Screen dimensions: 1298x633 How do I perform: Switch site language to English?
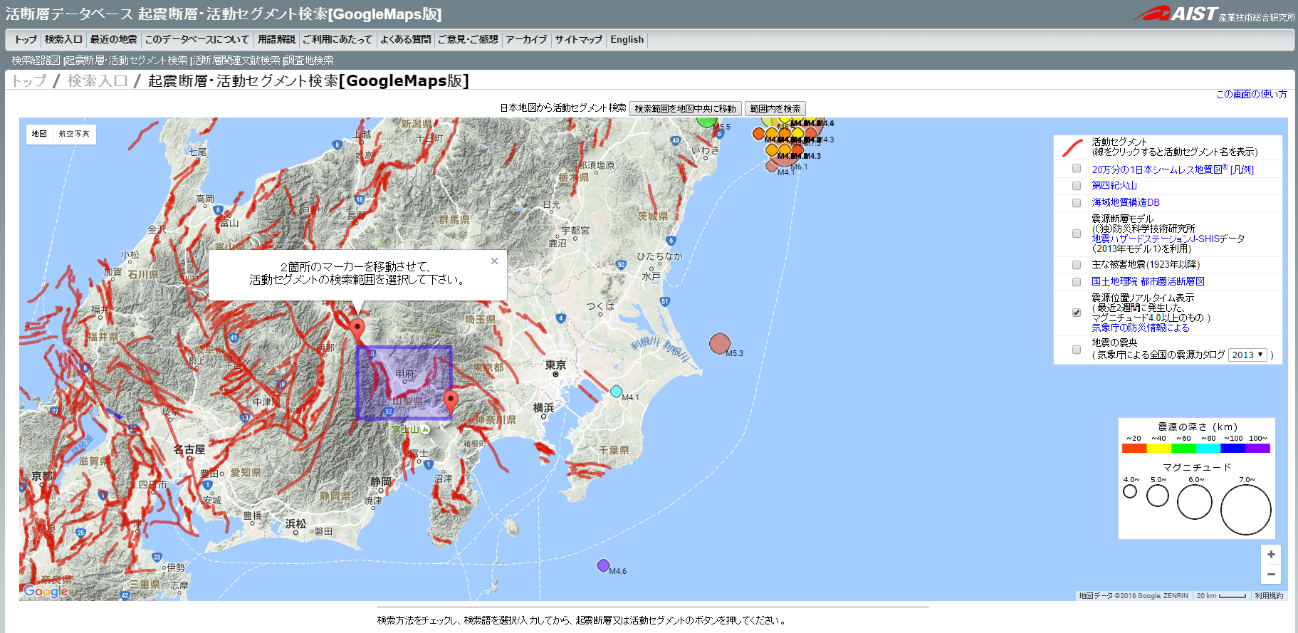(627, 40)
